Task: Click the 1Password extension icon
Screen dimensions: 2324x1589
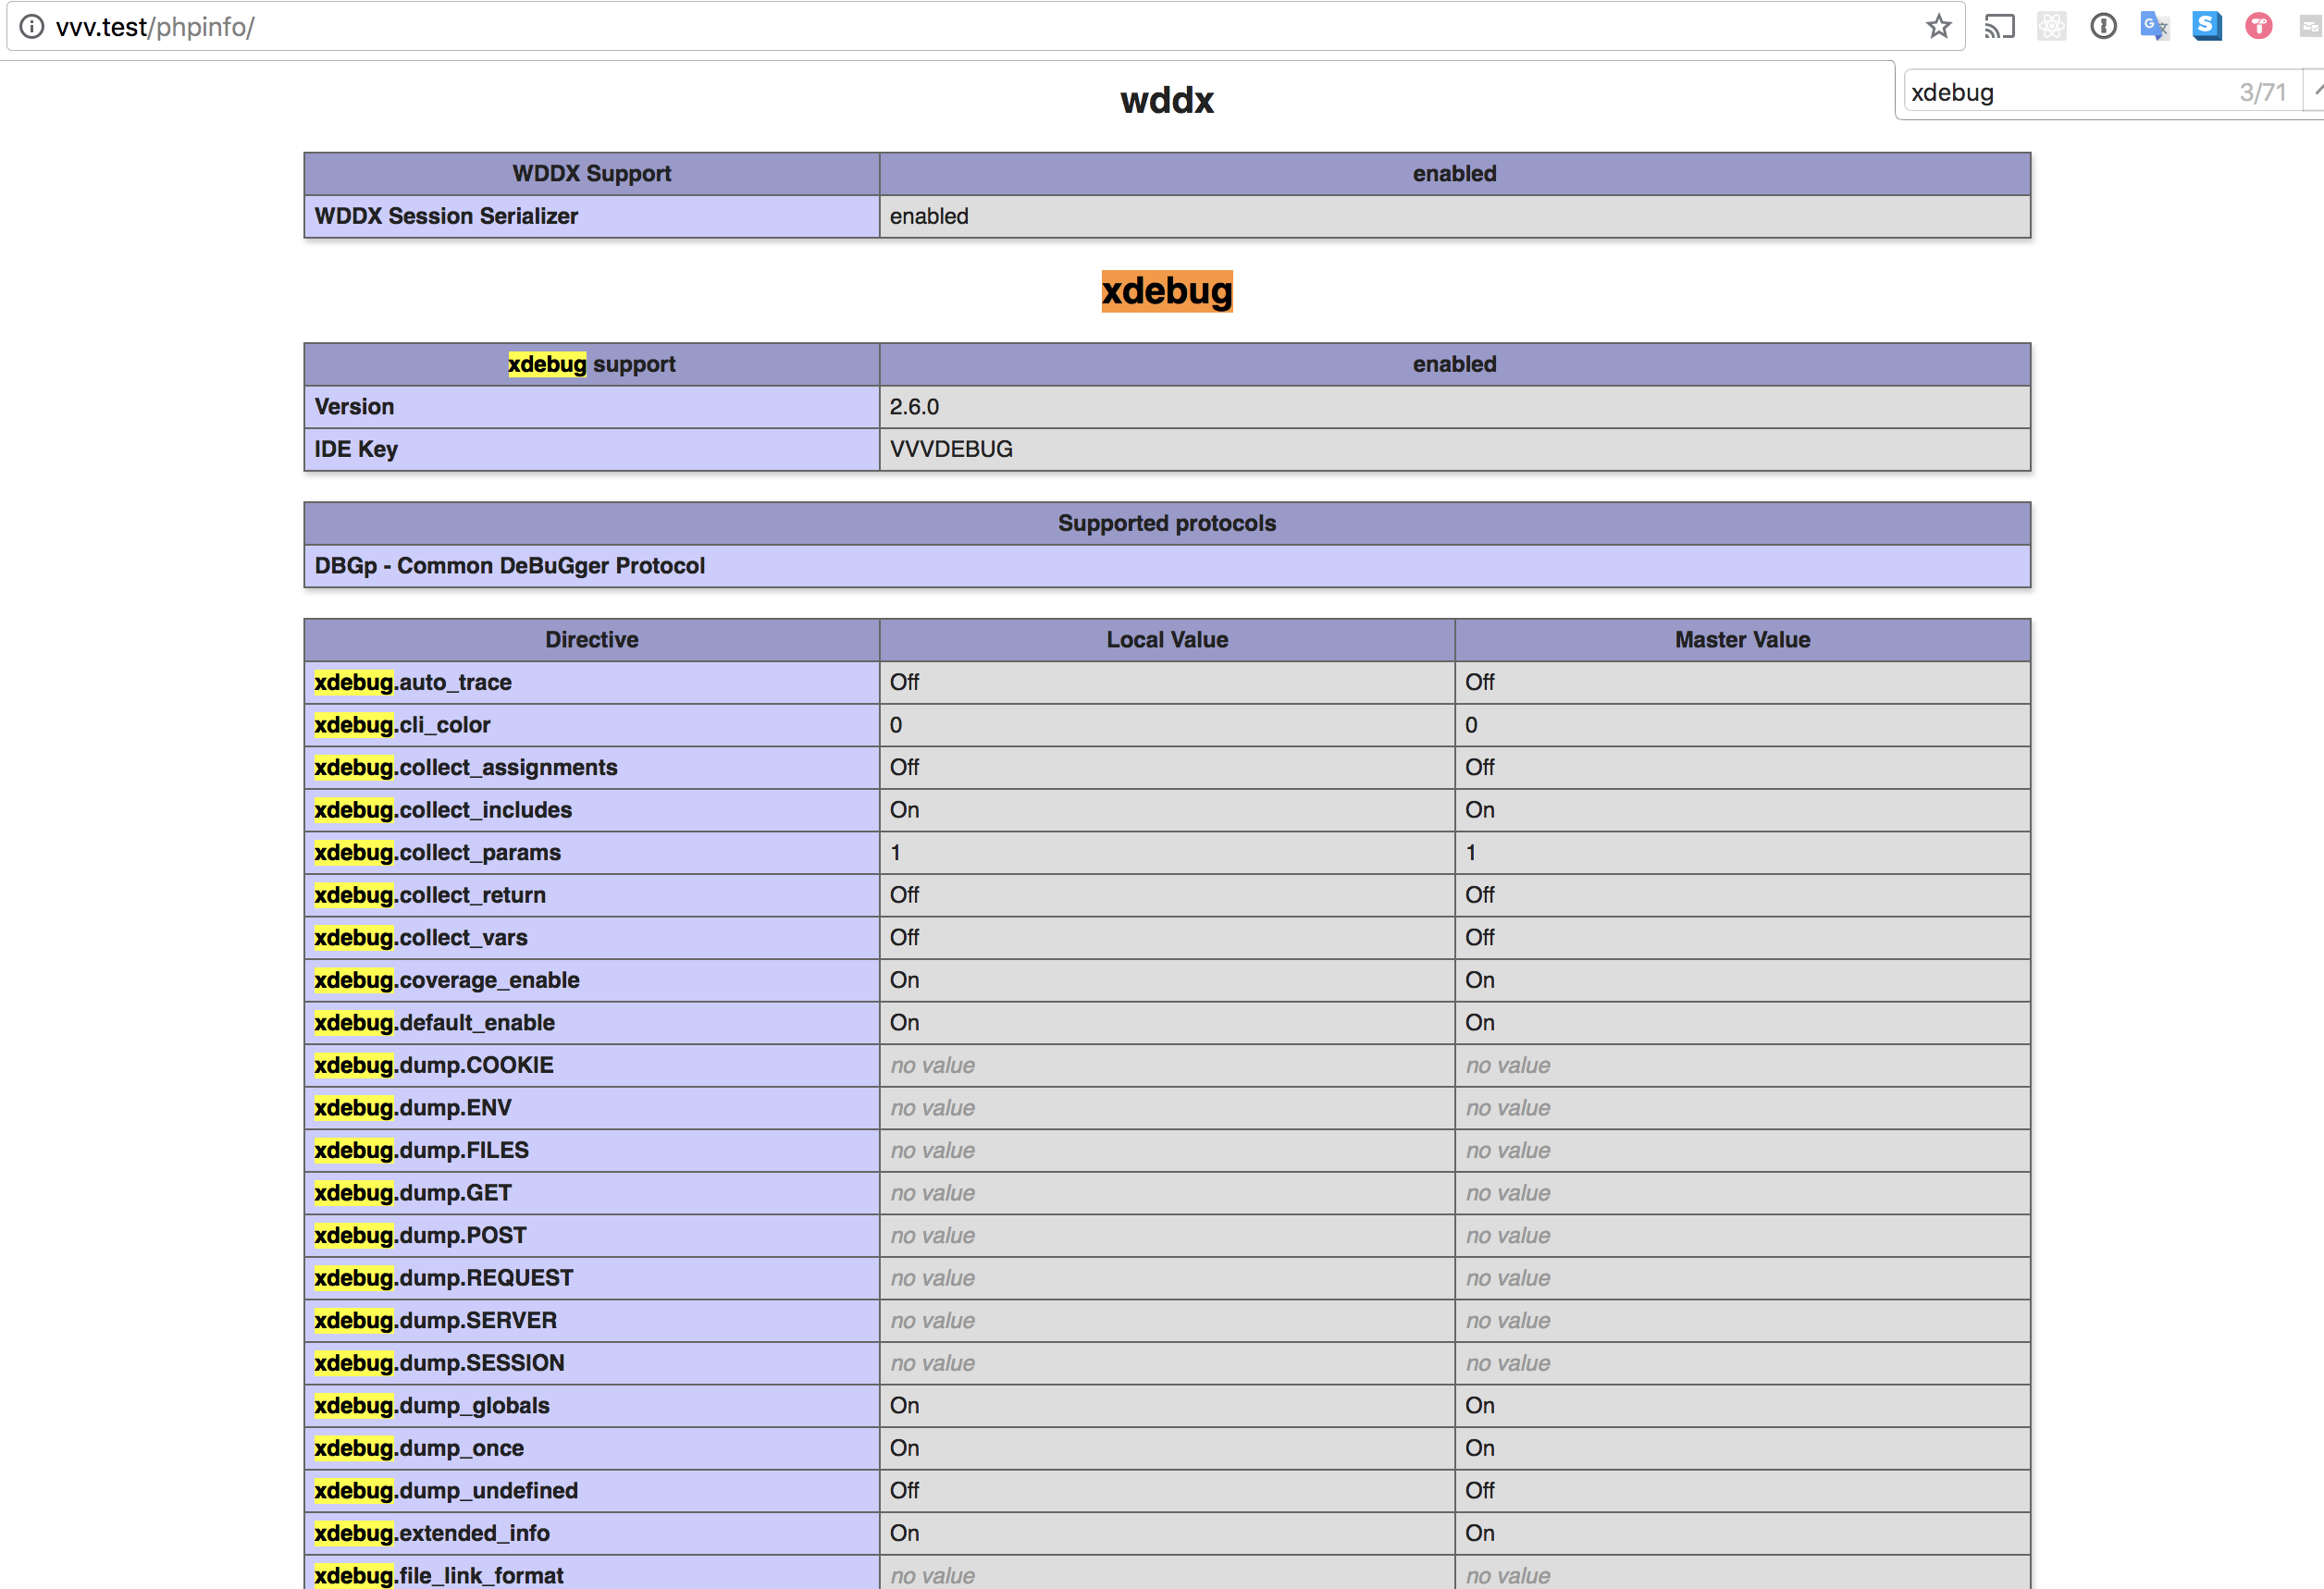Action: click(2103, 26)
